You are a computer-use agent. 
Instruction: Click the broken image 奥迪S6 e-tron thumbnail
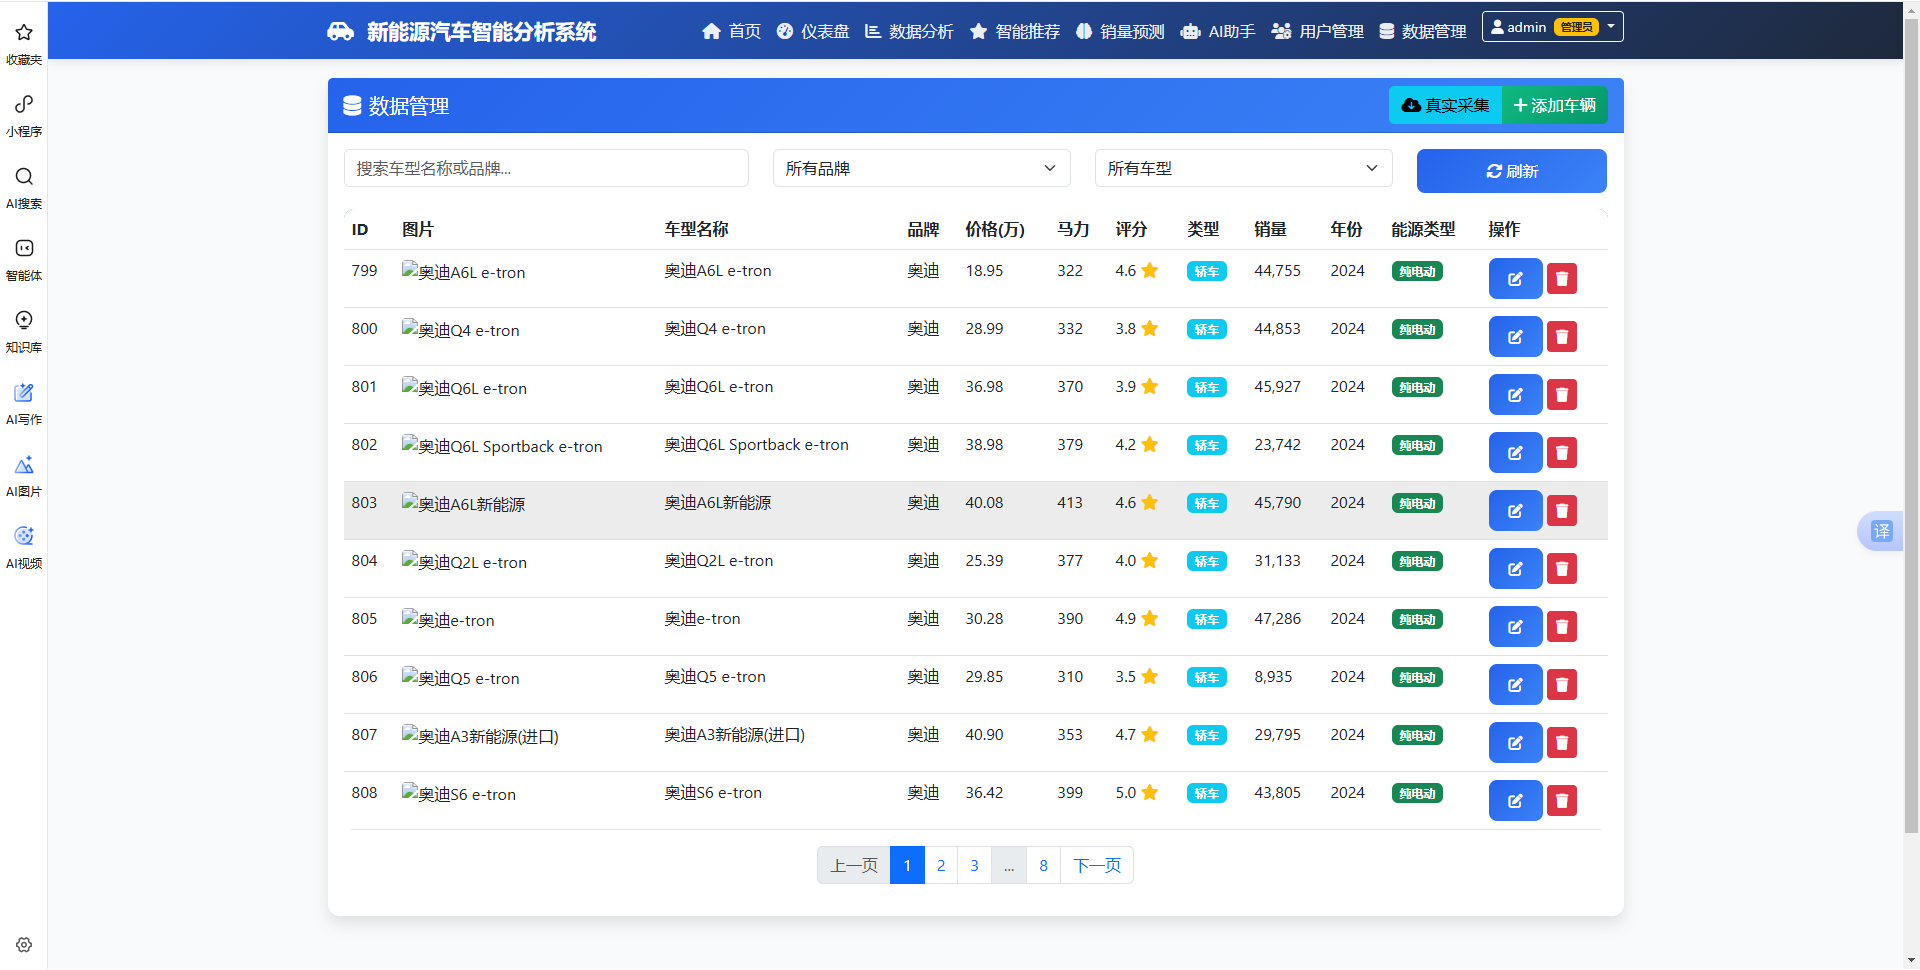click(459, 794)
